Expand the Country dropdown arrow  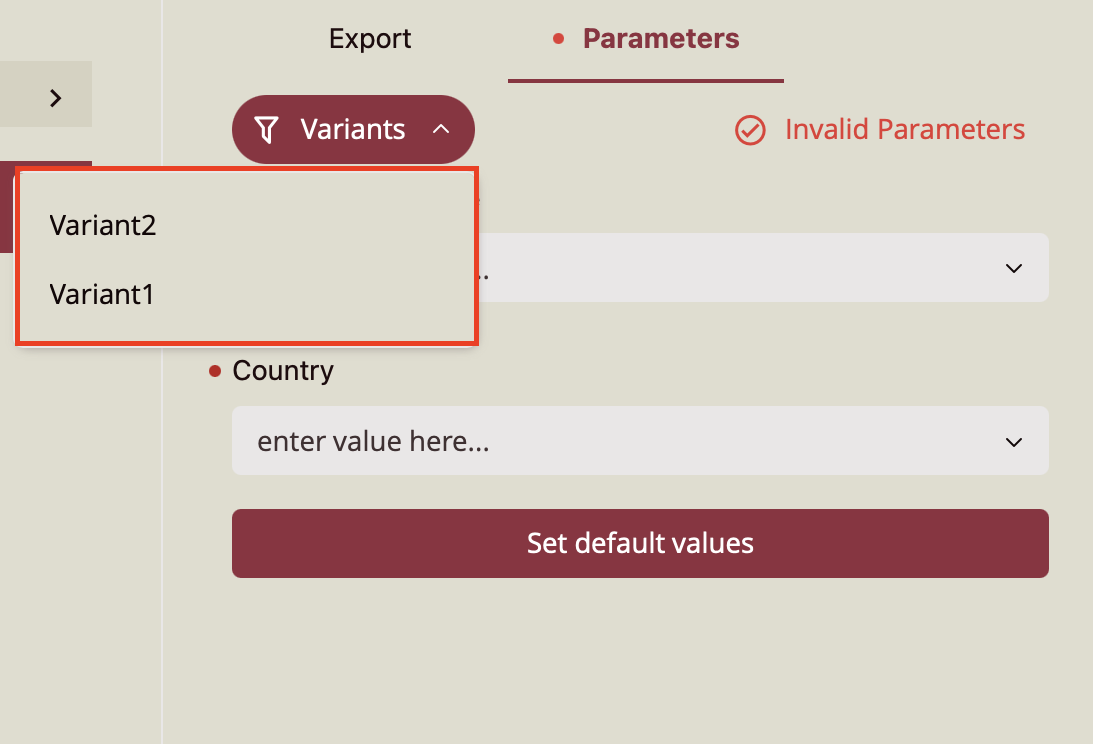[1013, 442]
